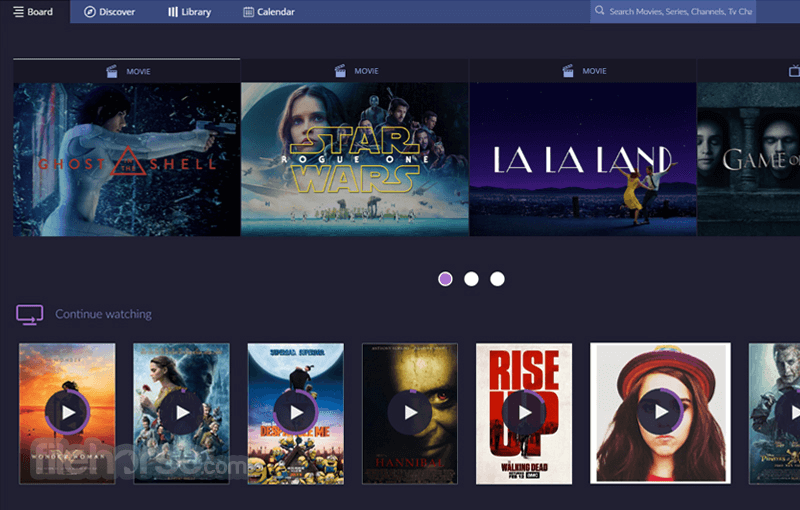
Task: Select the third carousel page dot
Action: click(x=497, y=279)
